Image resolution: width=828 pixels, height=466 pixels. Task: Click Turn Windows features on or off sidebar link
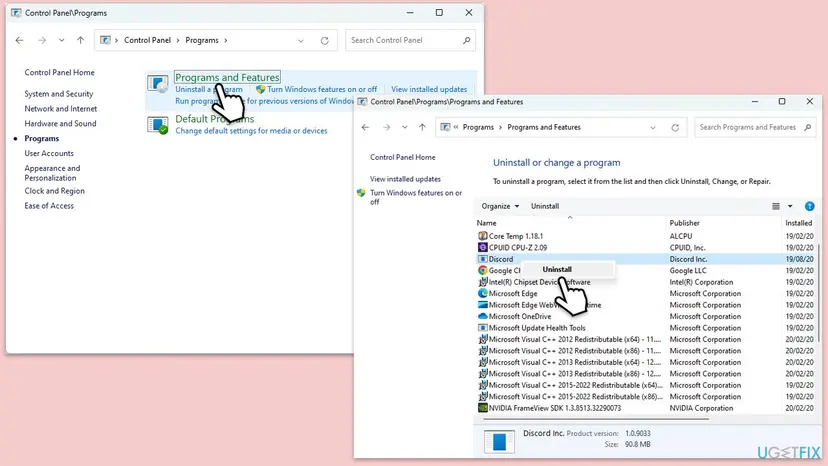[x=416, y=197]
